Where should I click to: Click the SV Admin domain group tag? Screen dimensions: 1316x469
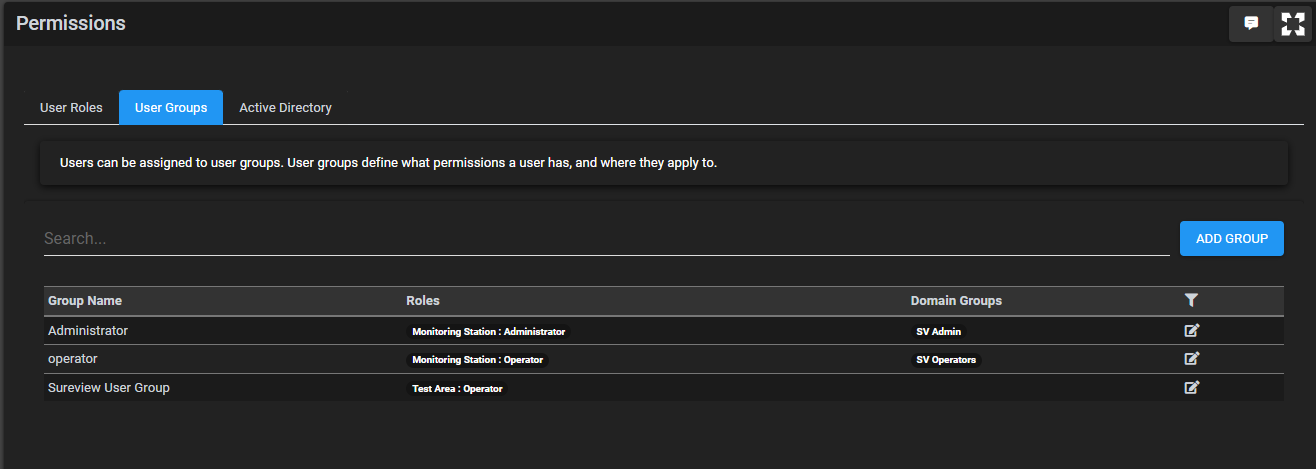pos(938,331)
